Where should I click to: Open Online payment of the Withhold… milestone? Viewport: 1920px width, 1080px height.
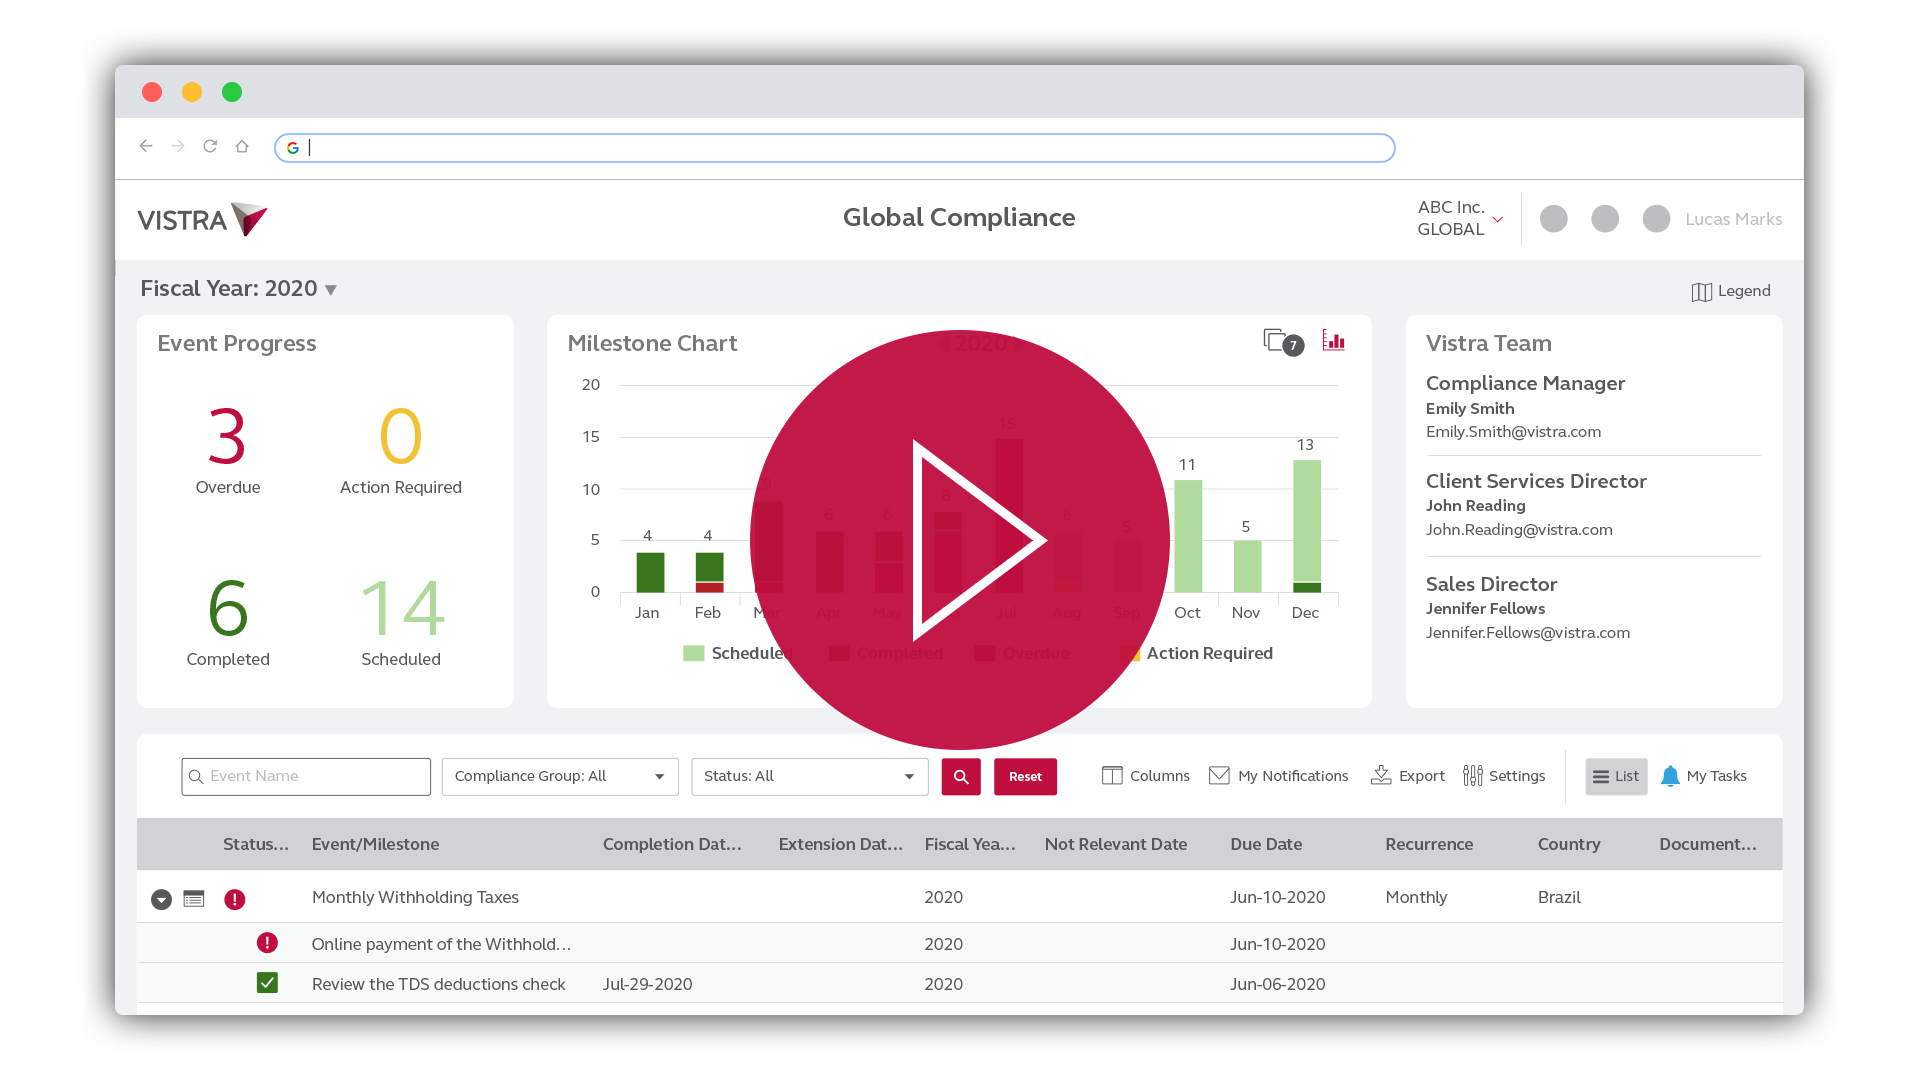coord(441,944)
